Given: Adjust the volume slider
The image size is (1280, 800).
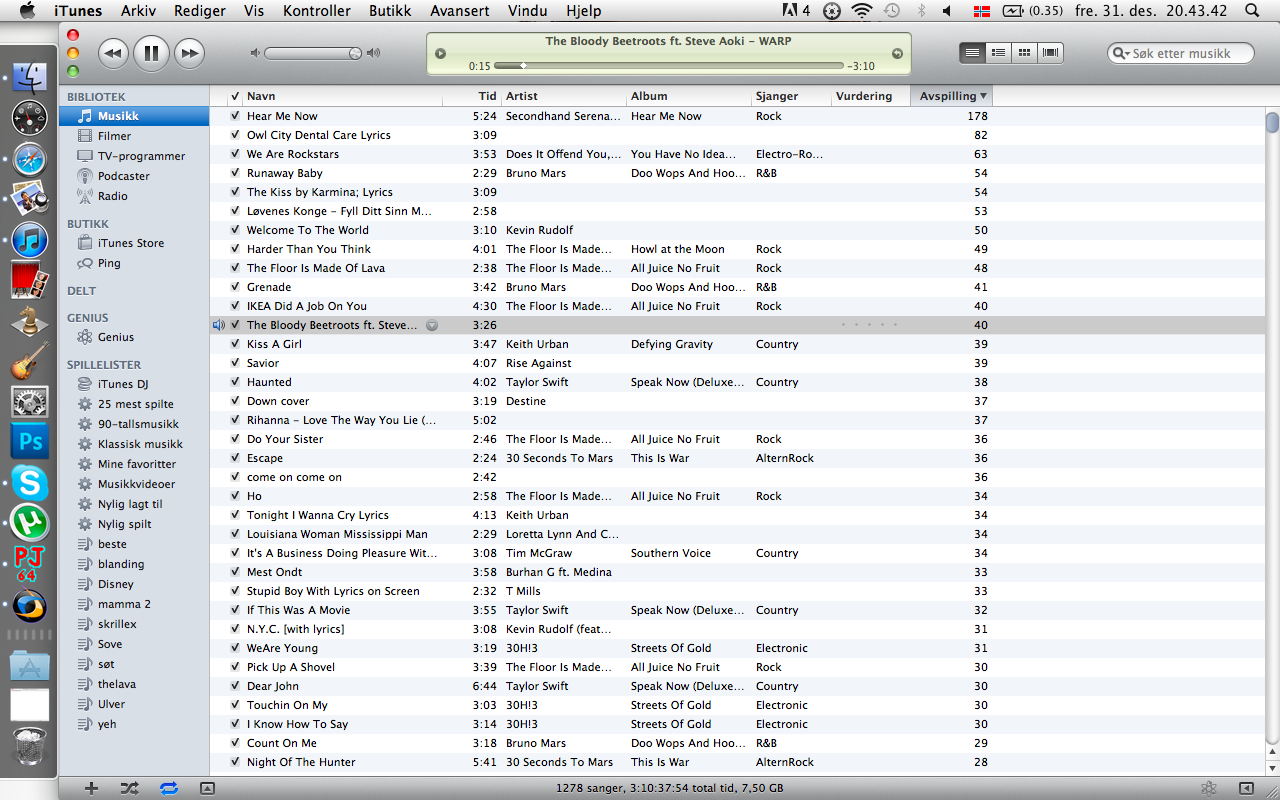Looking at the screenshot, I should point(315,53).
